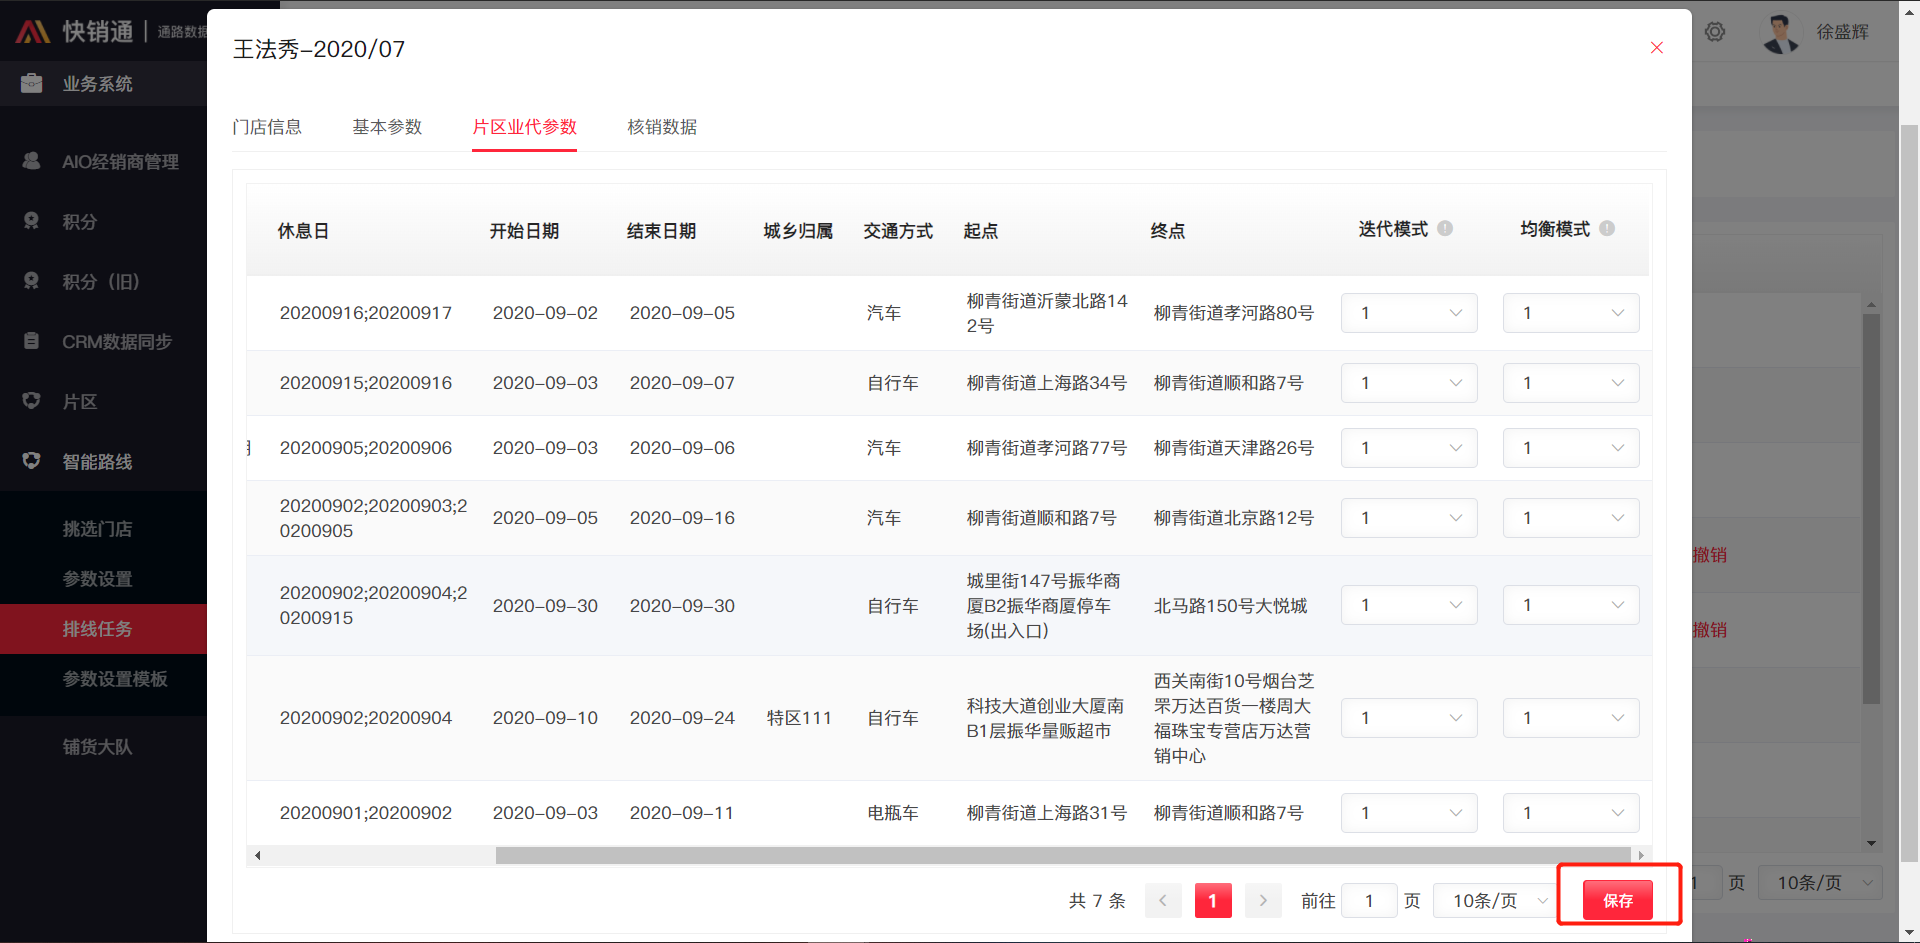1920x943 pixels.
Task: Click the 业务系统 briefcase icon
Action: point(32,83)
